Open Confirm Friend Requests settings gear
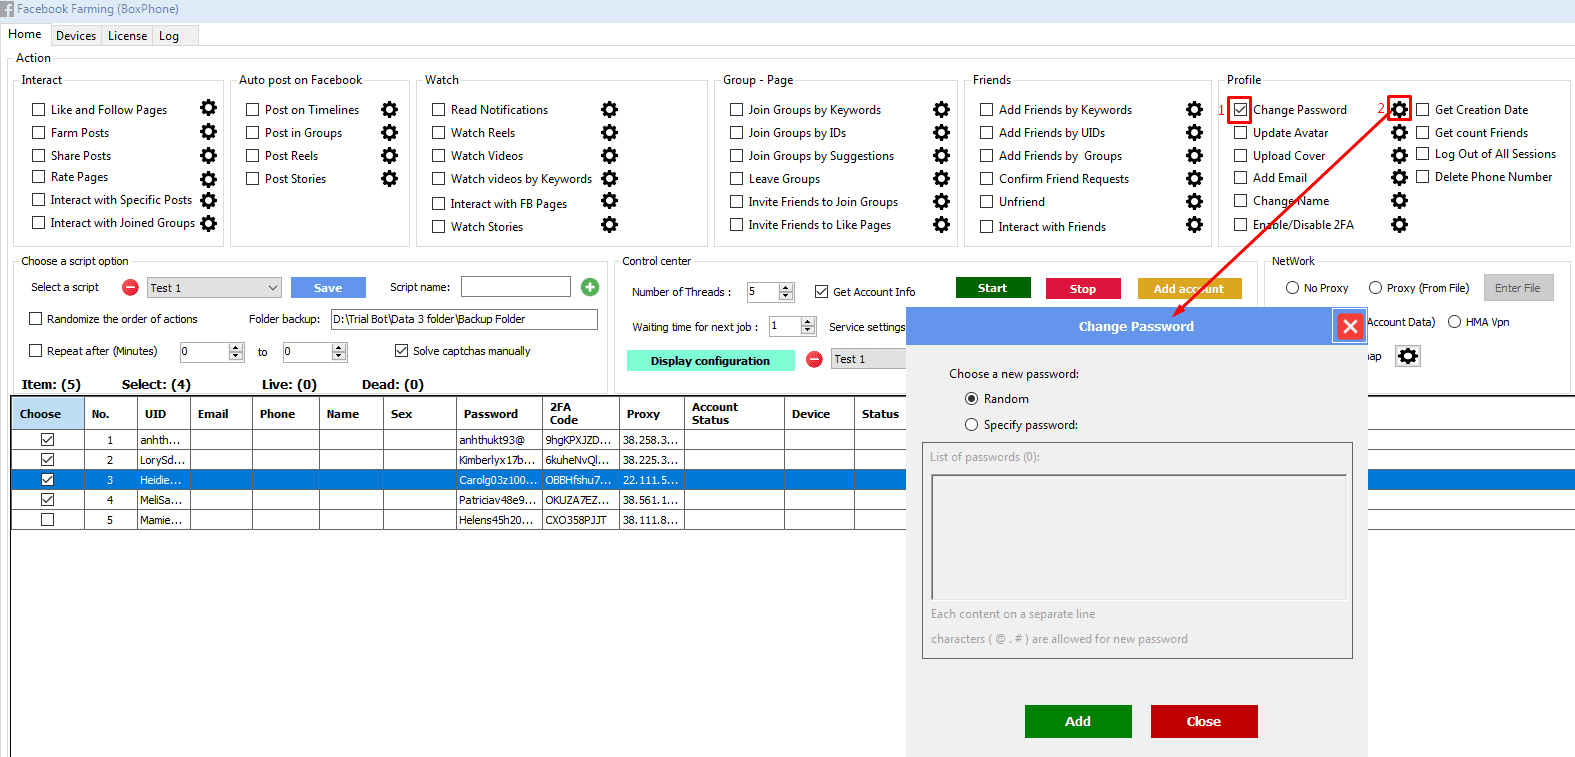1575x757 pixels. coord(1194,178)
